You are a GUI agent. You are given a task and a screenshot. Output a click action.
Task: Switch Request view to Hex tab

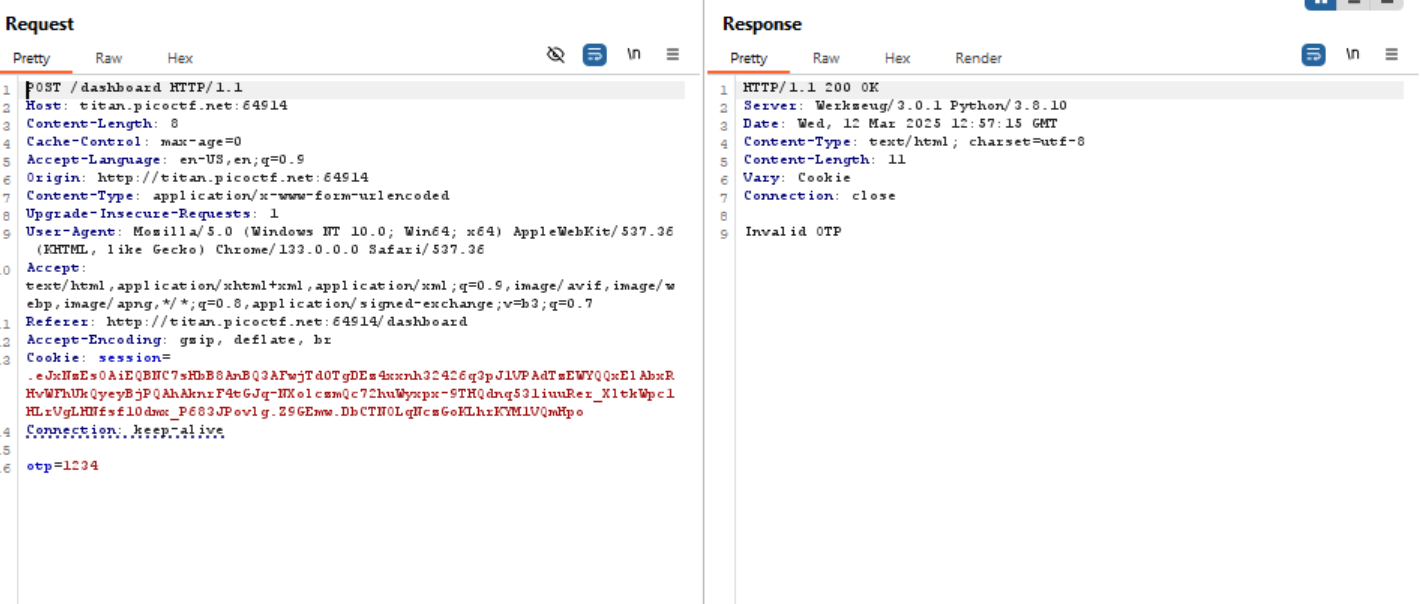pos(180,58)
